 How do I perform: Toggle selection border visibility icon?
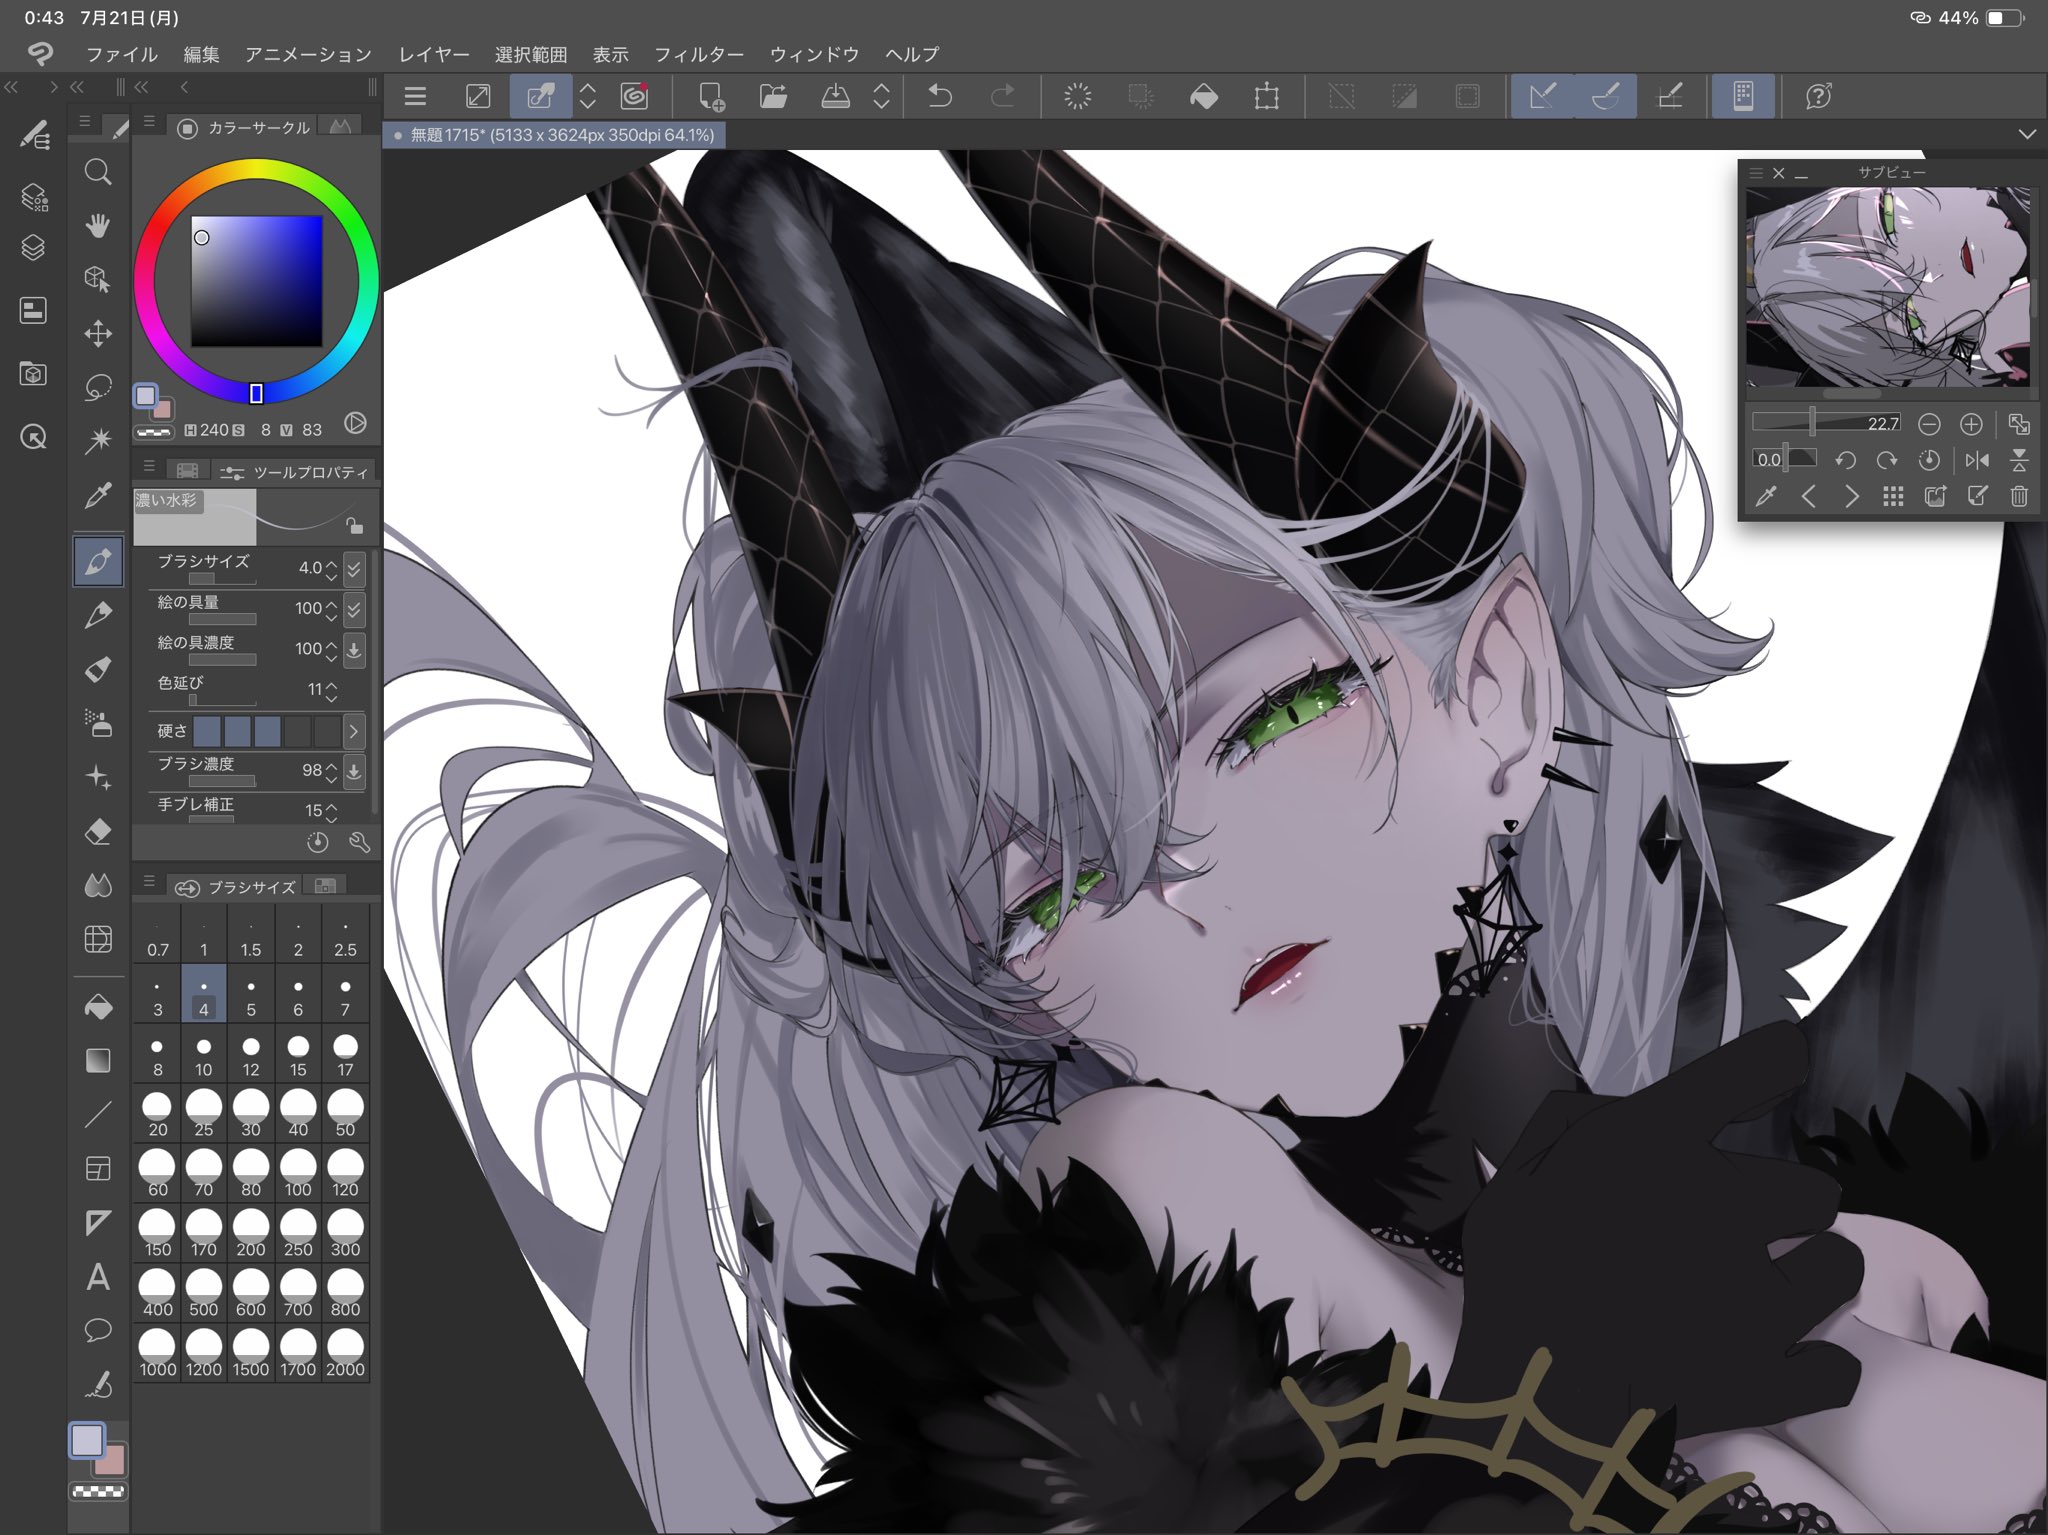tap(1467, 96)
